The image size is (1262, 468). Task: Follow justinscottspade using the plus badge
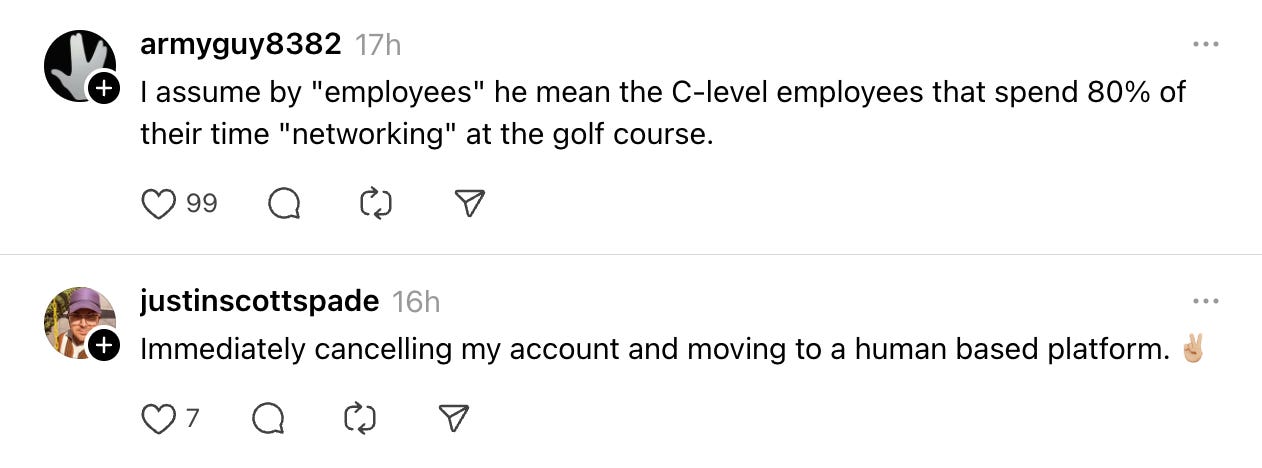pyautogui.click(x=104, y=346)
